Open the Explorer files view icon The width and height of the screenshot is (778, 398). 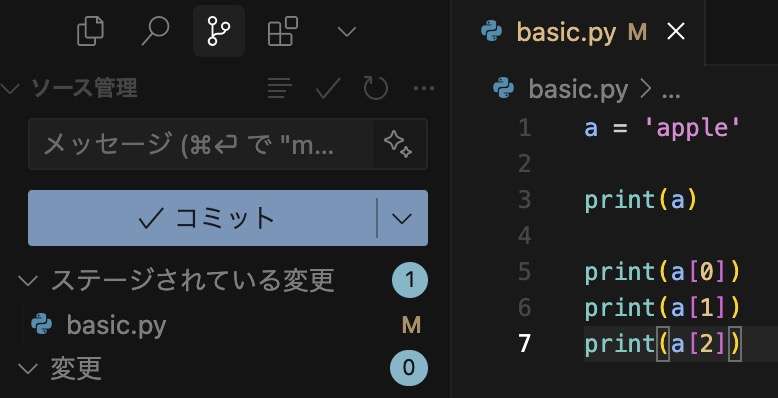tap(91, 31)
